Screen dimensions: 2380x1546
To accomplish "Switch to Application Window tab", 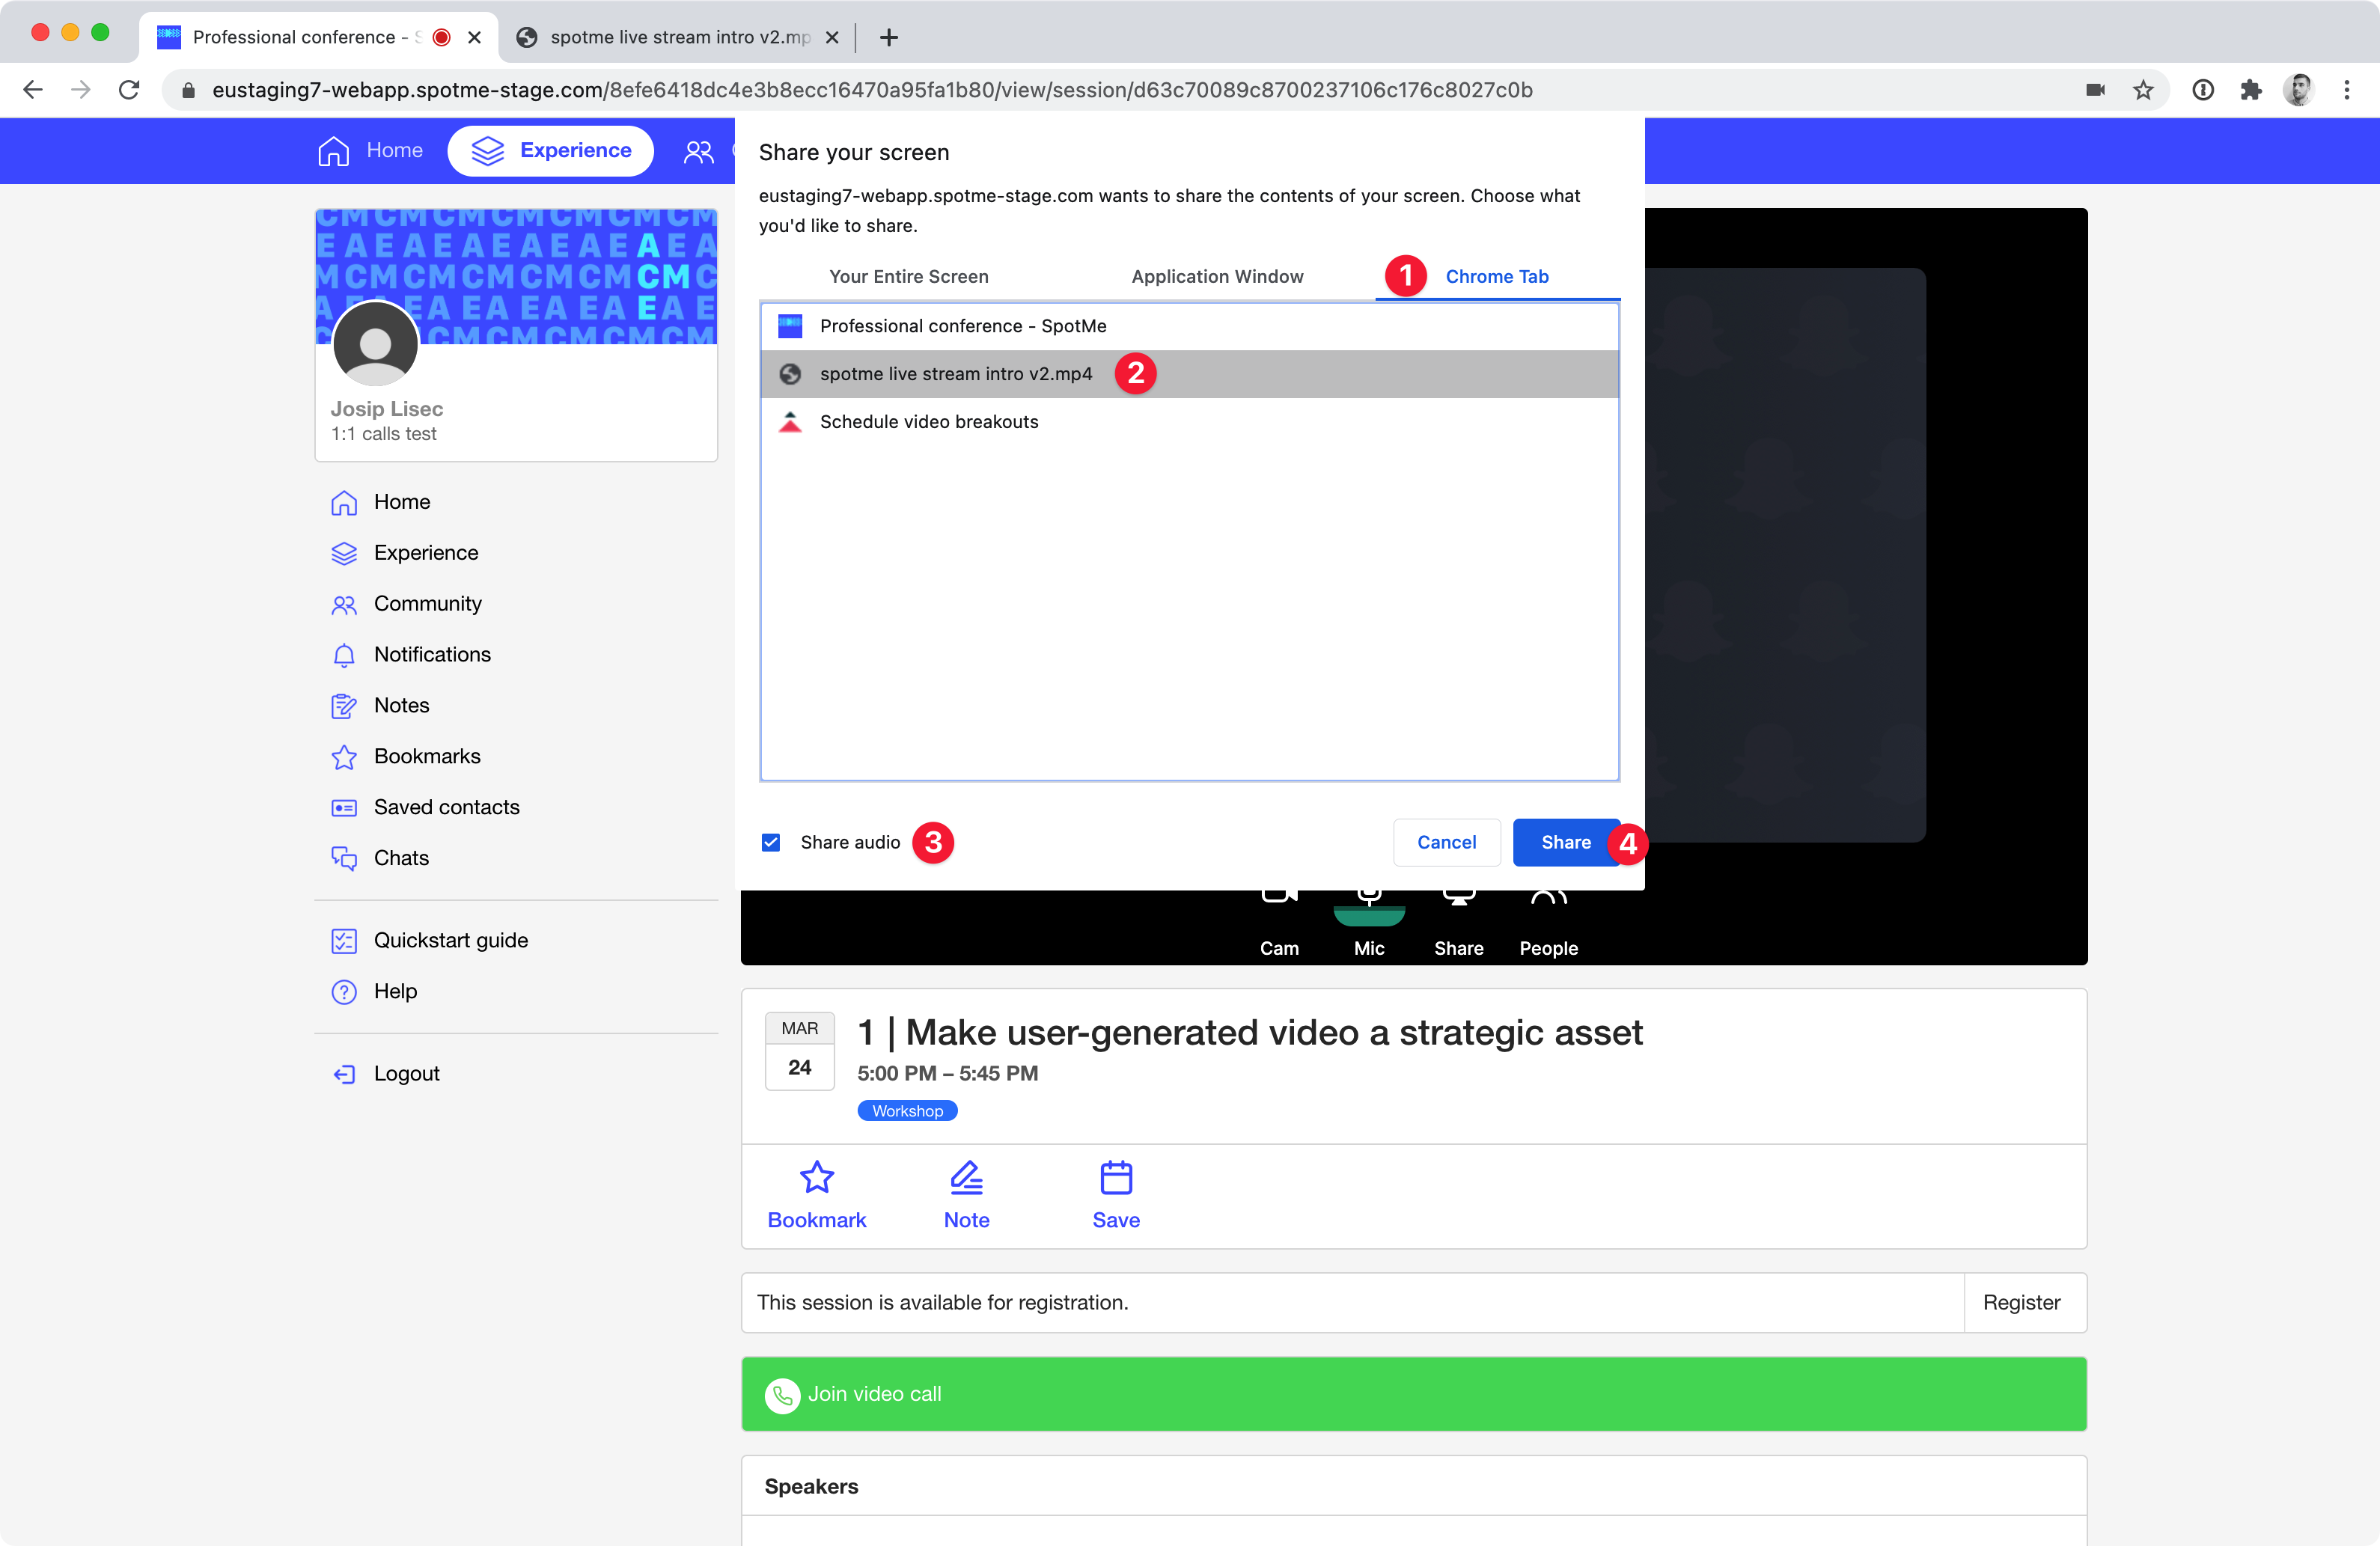I will click(1217, 276).
